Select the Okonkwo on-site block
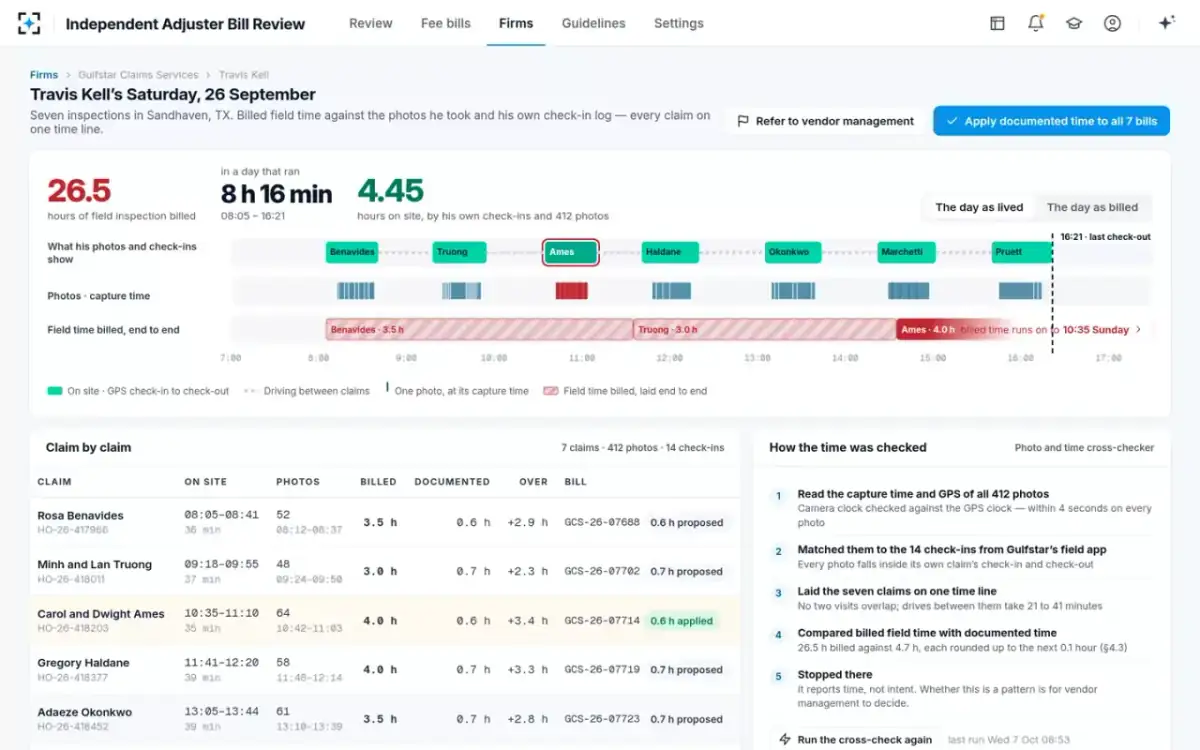The height and width of the screenshot is (750, 1200). pyautogui.click(x=793, y=252)
